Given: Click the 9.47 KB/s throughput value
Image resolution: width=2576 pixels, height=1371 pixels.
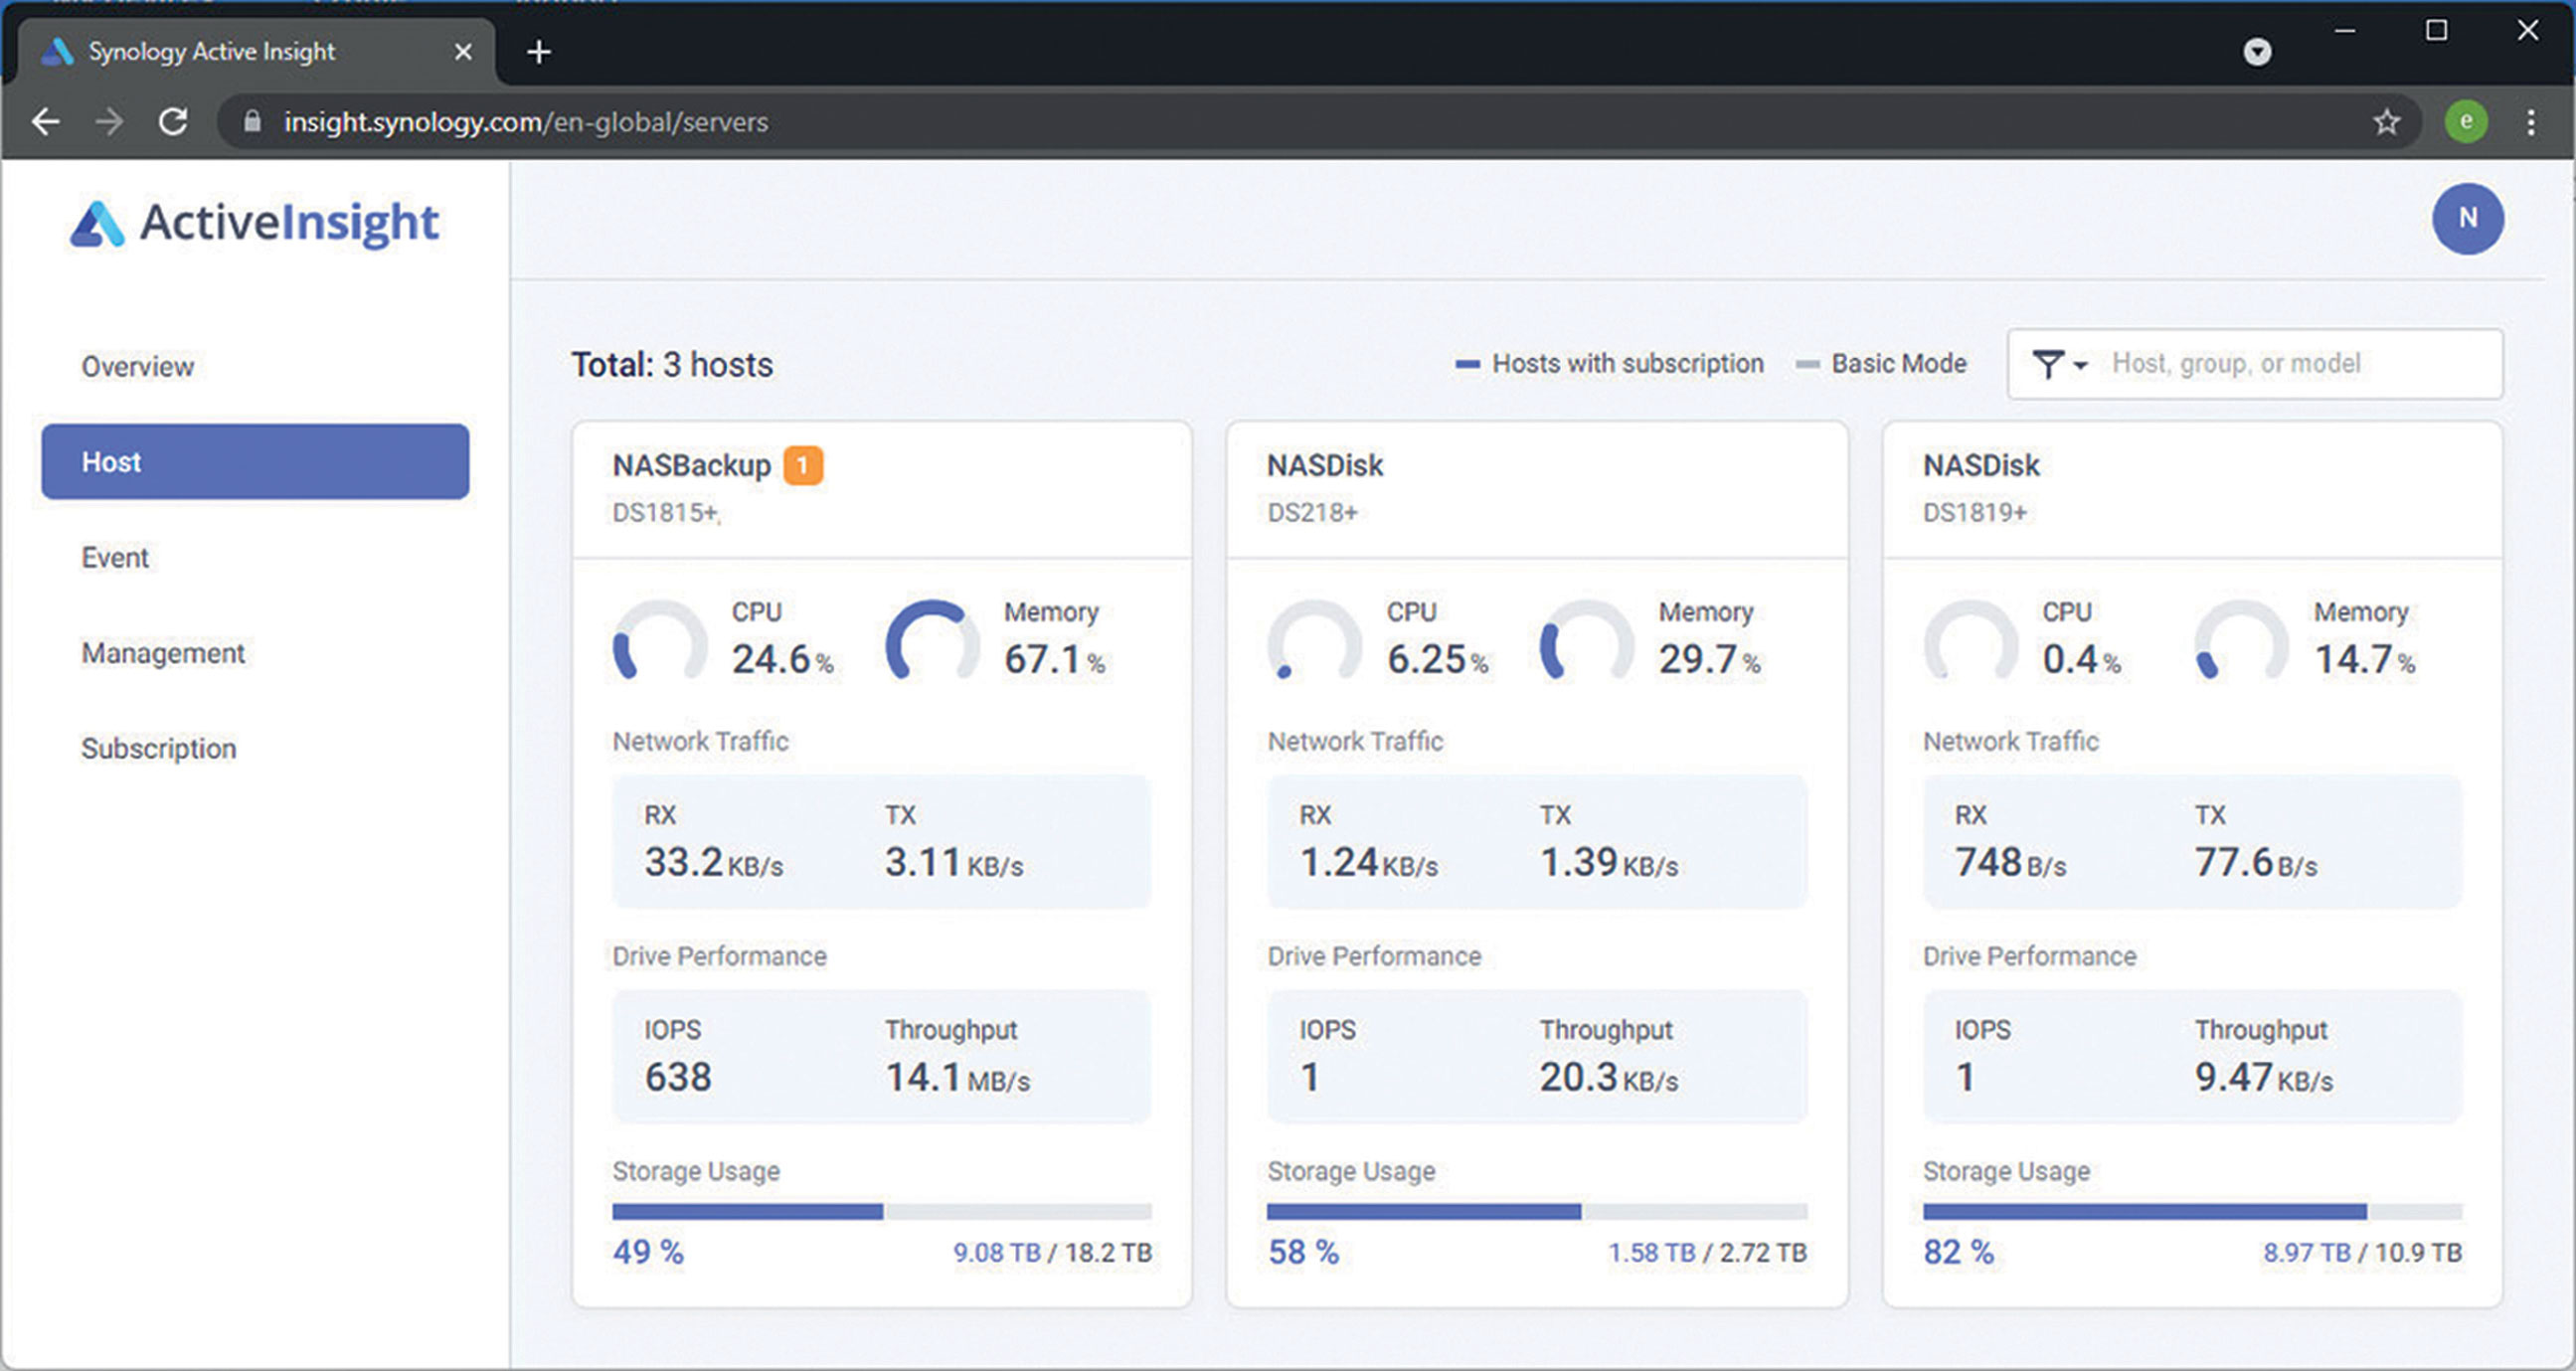Looking at the screenshot, I should pos(2264,1077).
